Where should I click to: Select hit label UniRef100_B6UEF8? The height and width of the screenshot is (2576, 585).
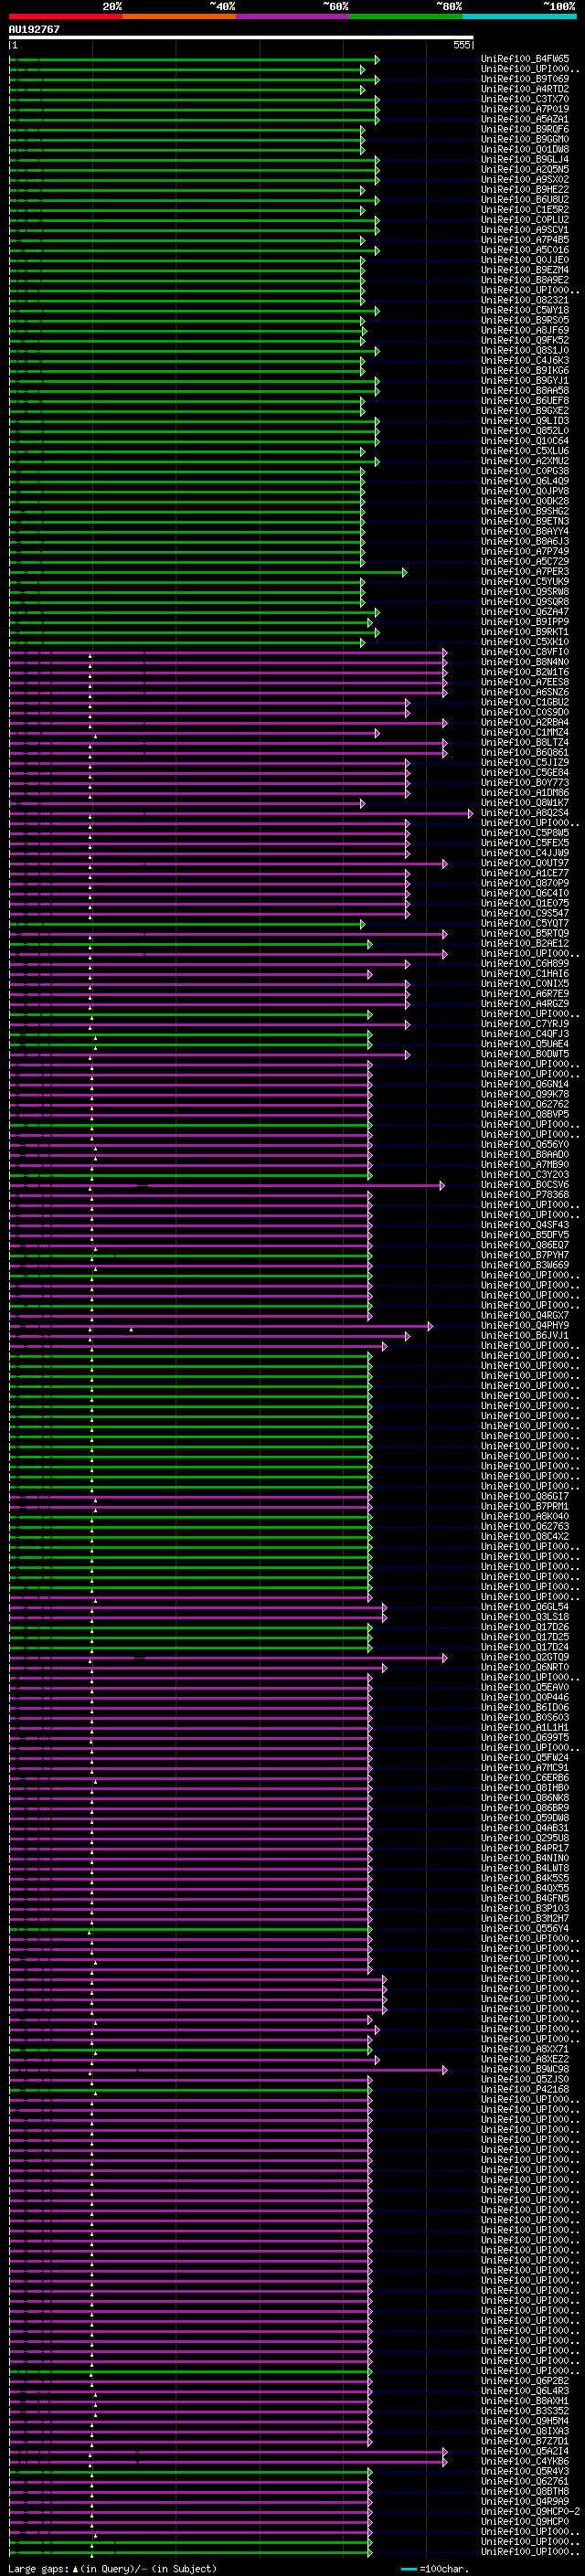pos(525,400)
